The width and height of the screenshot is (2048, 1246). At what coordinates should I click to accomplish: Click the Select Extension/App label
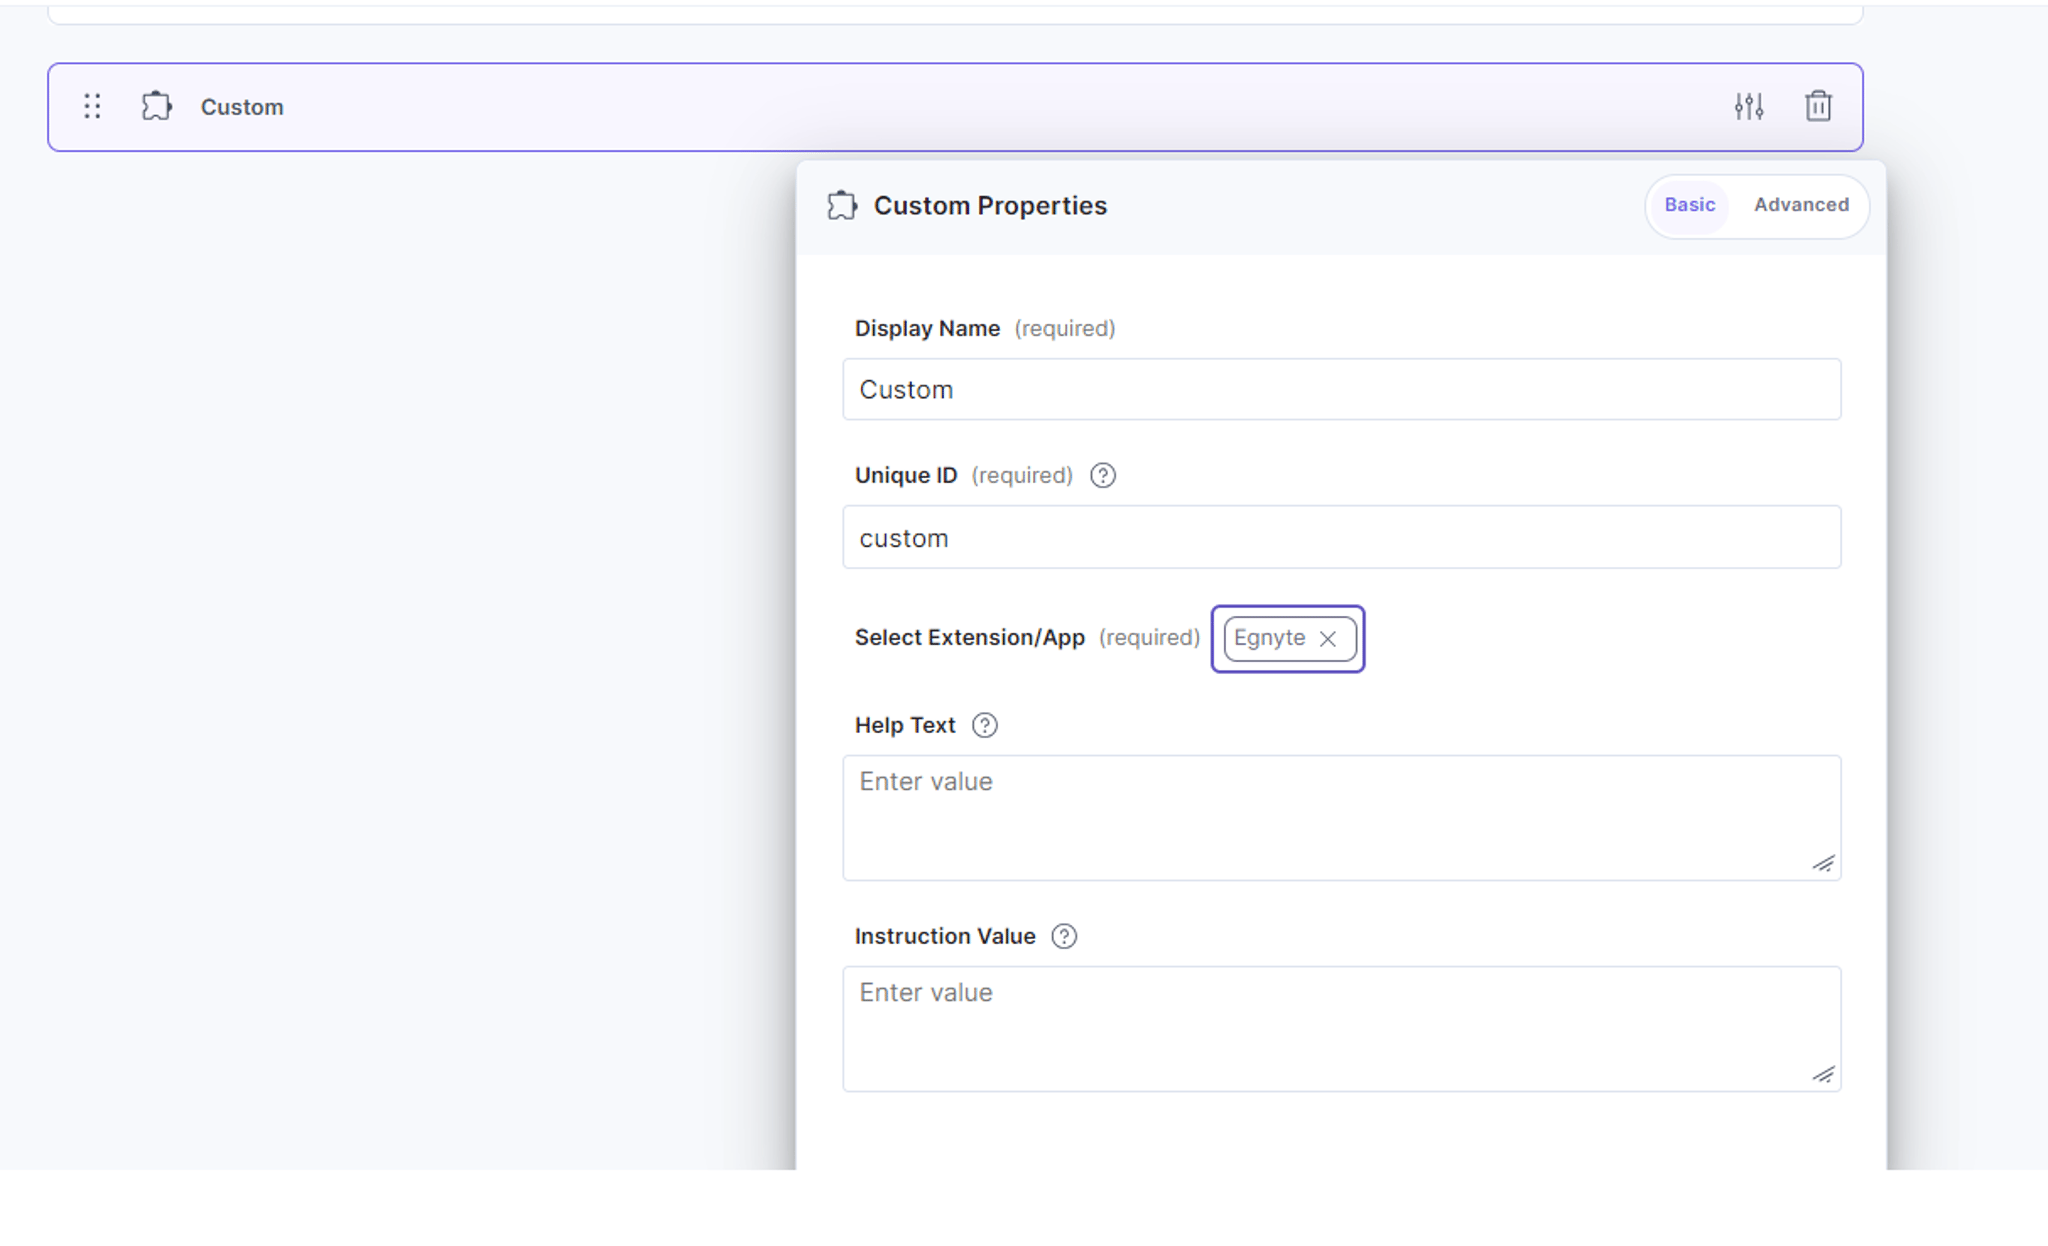coord(969,637)
